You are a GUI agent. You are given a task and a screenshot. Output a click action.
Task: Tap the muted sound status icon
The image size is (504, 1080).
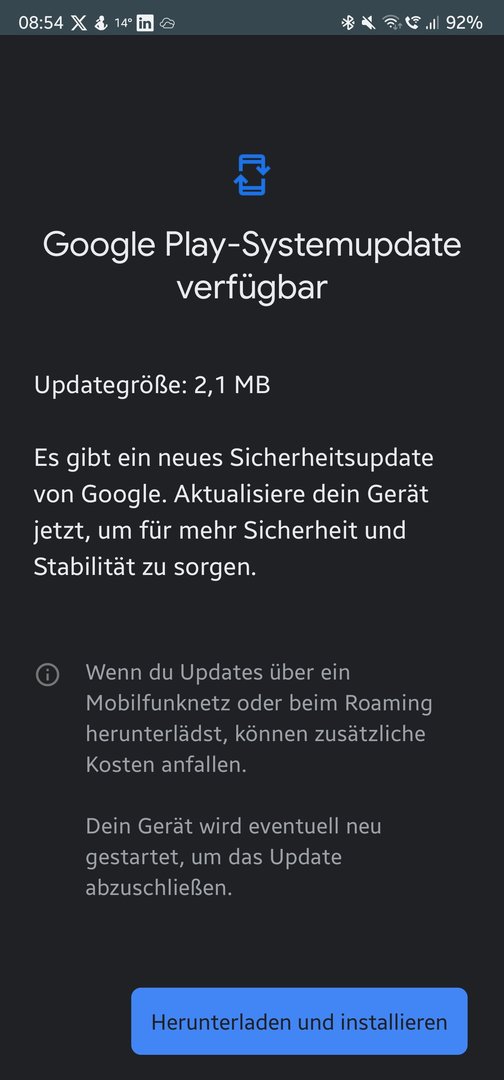[x=369, y=23]
